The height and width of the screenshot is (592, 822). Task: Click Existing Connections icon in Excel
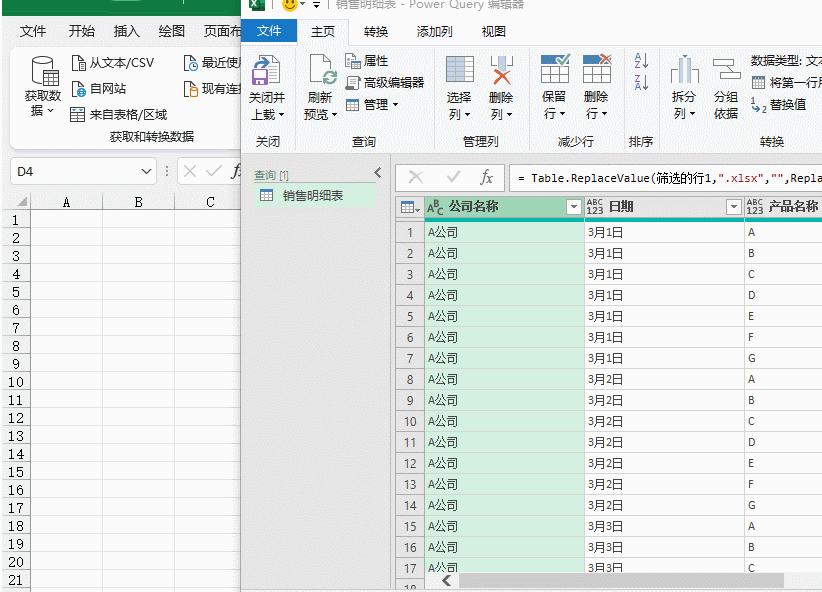point(190,89)
